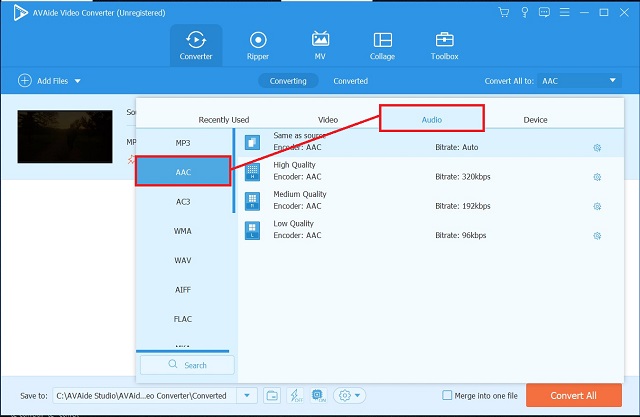This screenshot has width=640, height=417.
Task: Click the video thumbnail preview
Action: click(65, 136)
